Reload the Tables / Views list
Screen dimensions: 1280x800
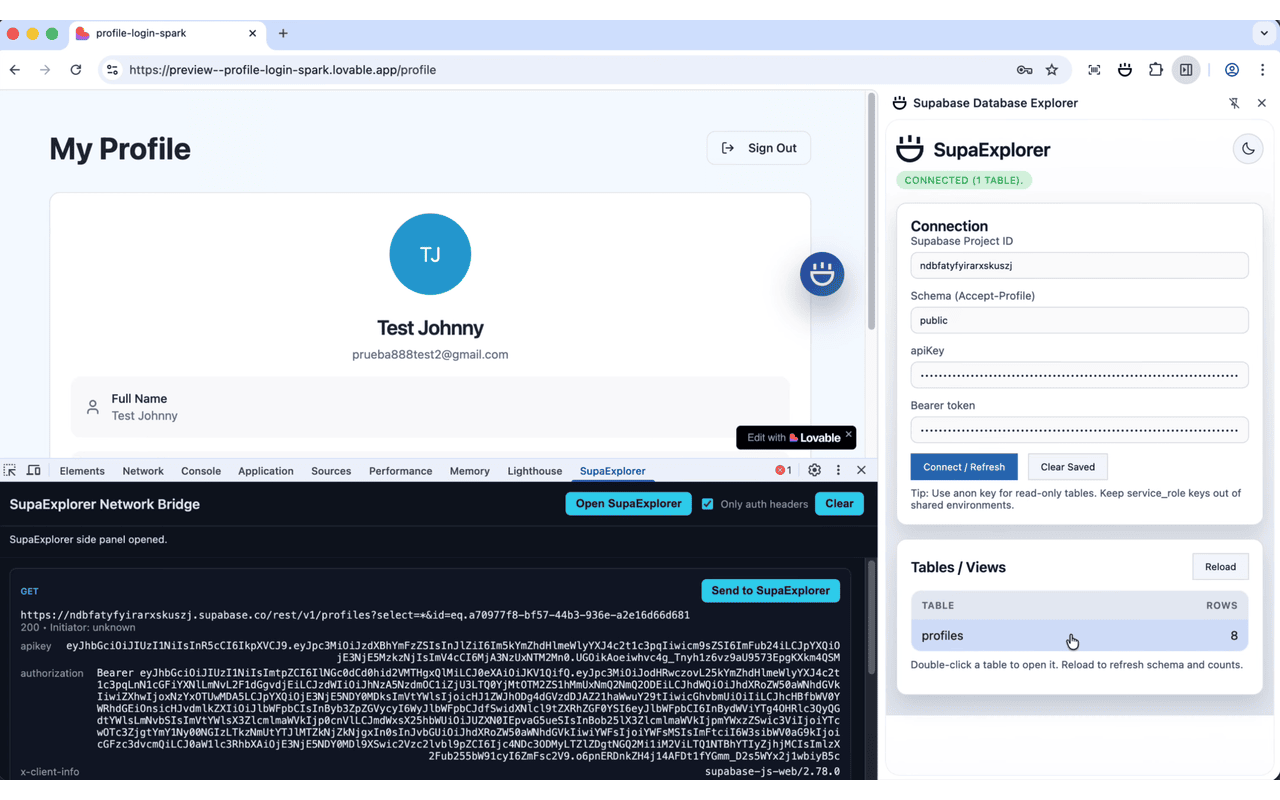(x=1220, y=567)
